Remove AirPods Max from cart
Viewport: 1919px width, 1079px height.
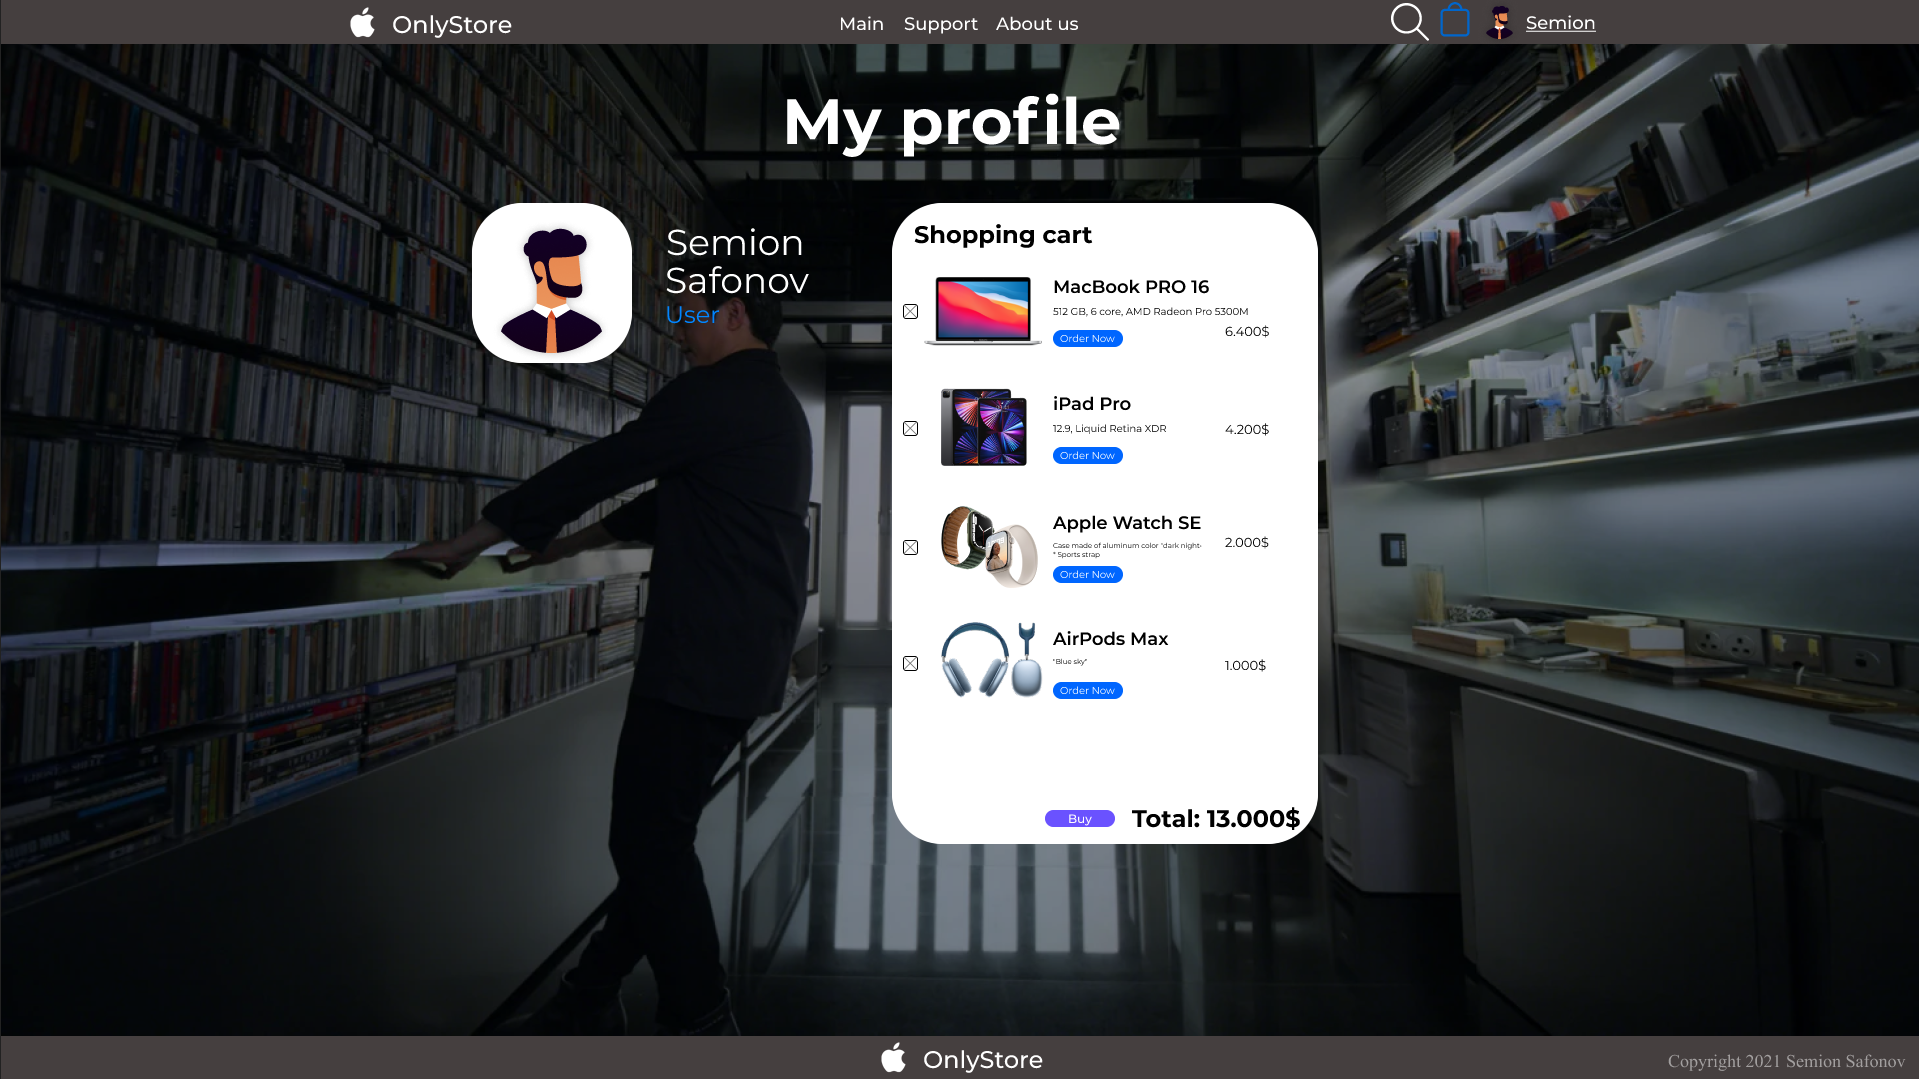910,664
